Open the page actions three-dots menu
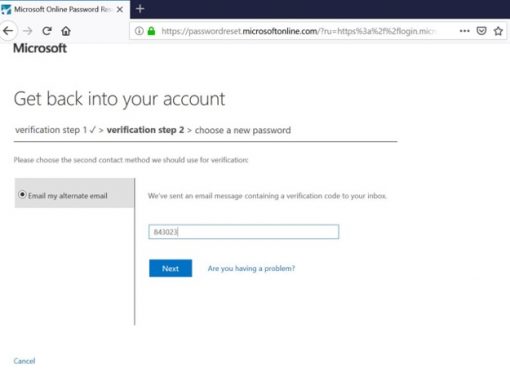The image size is (510, 382). click(464, 31)
